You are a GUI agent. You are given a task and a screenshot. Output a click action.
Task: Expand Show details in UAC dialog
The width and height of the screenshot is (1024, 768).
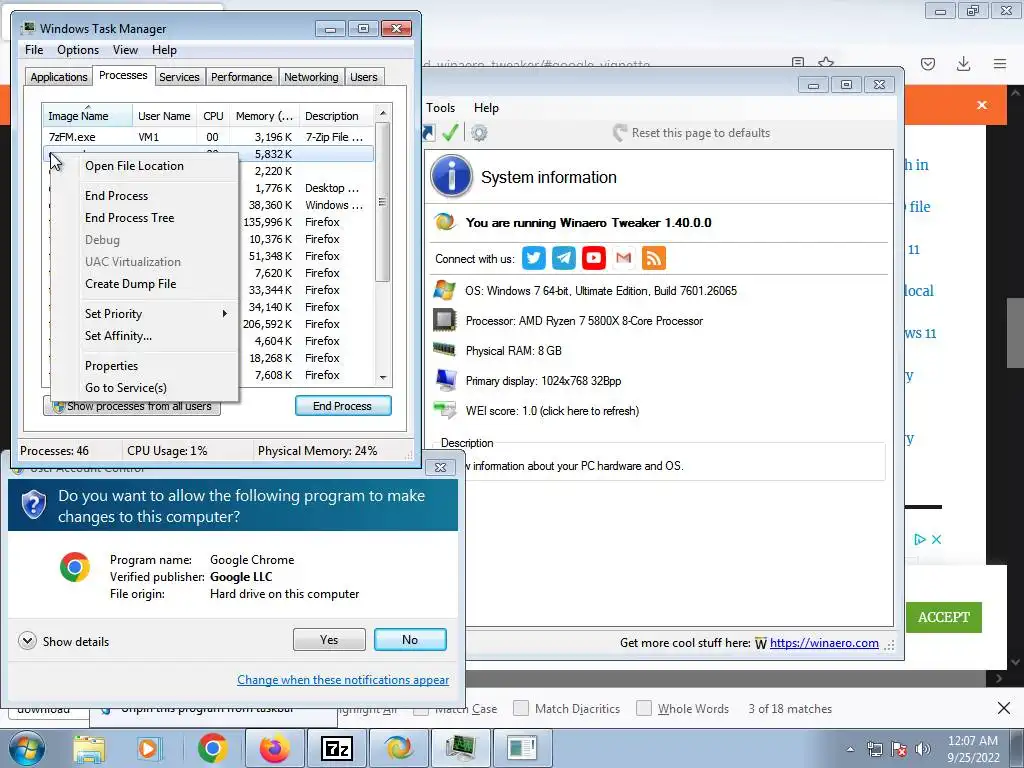(27, 641)
